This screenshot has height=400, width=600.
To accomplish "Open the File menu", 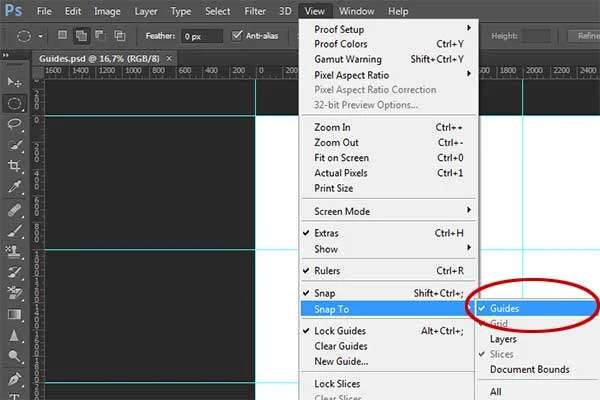I will point(44,11).
